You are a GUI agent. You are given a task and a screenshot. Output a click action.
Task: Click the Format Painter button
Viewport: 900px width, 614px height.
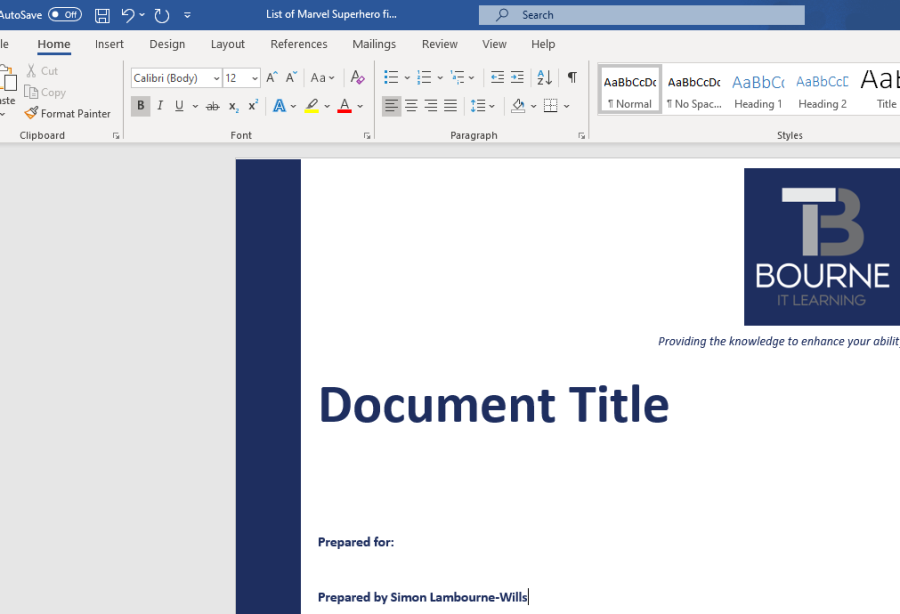[x=68, y=114]
